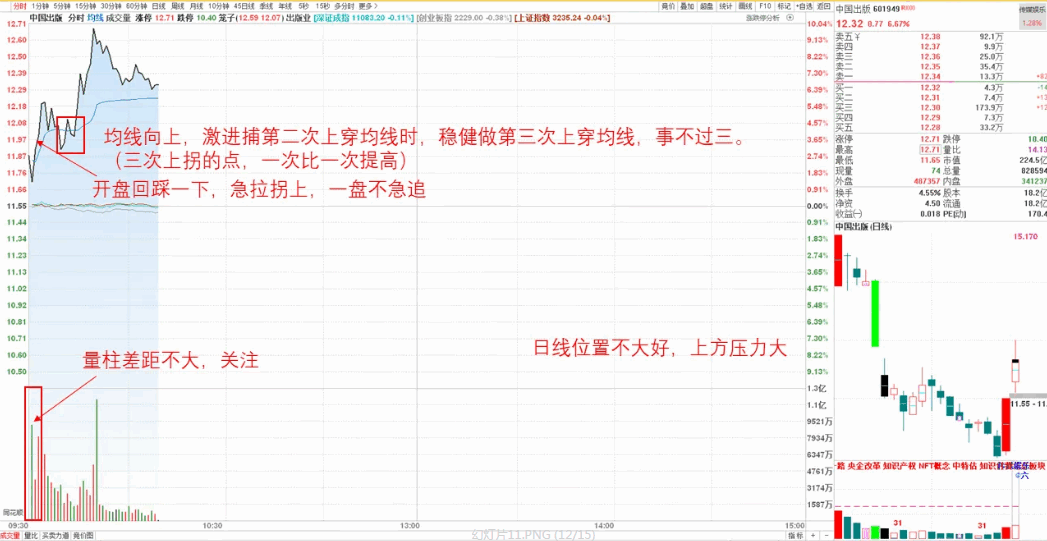
Task: Open the F10 company info
Action: click(x=765, y=6)
